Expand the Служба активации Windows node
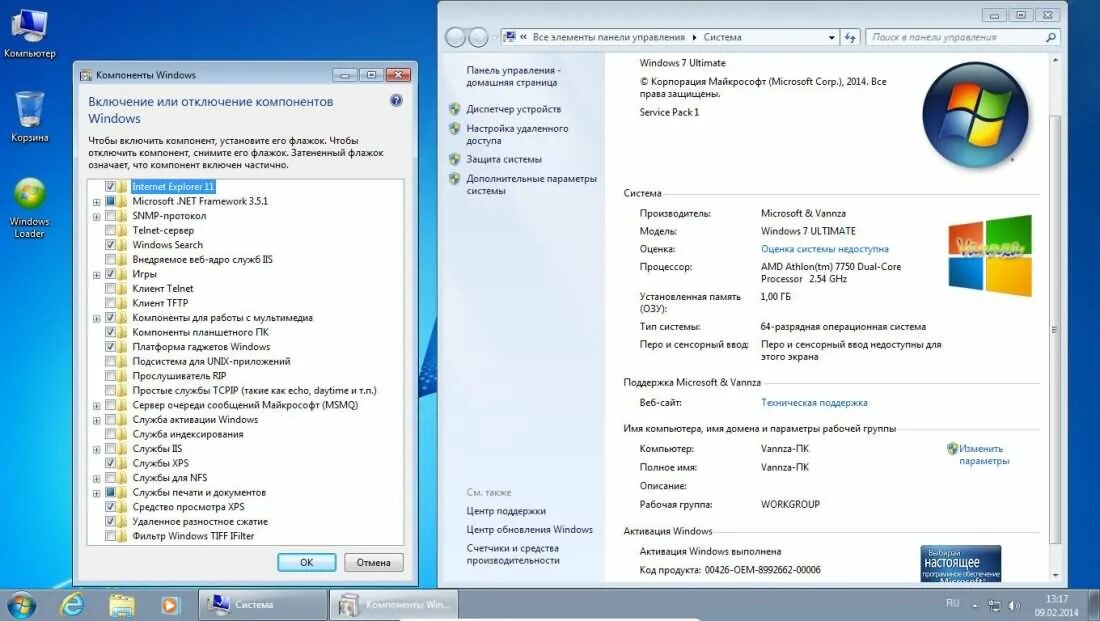Image resolution: width=1100 pixels, height=621 pixels. click(97, 420)
